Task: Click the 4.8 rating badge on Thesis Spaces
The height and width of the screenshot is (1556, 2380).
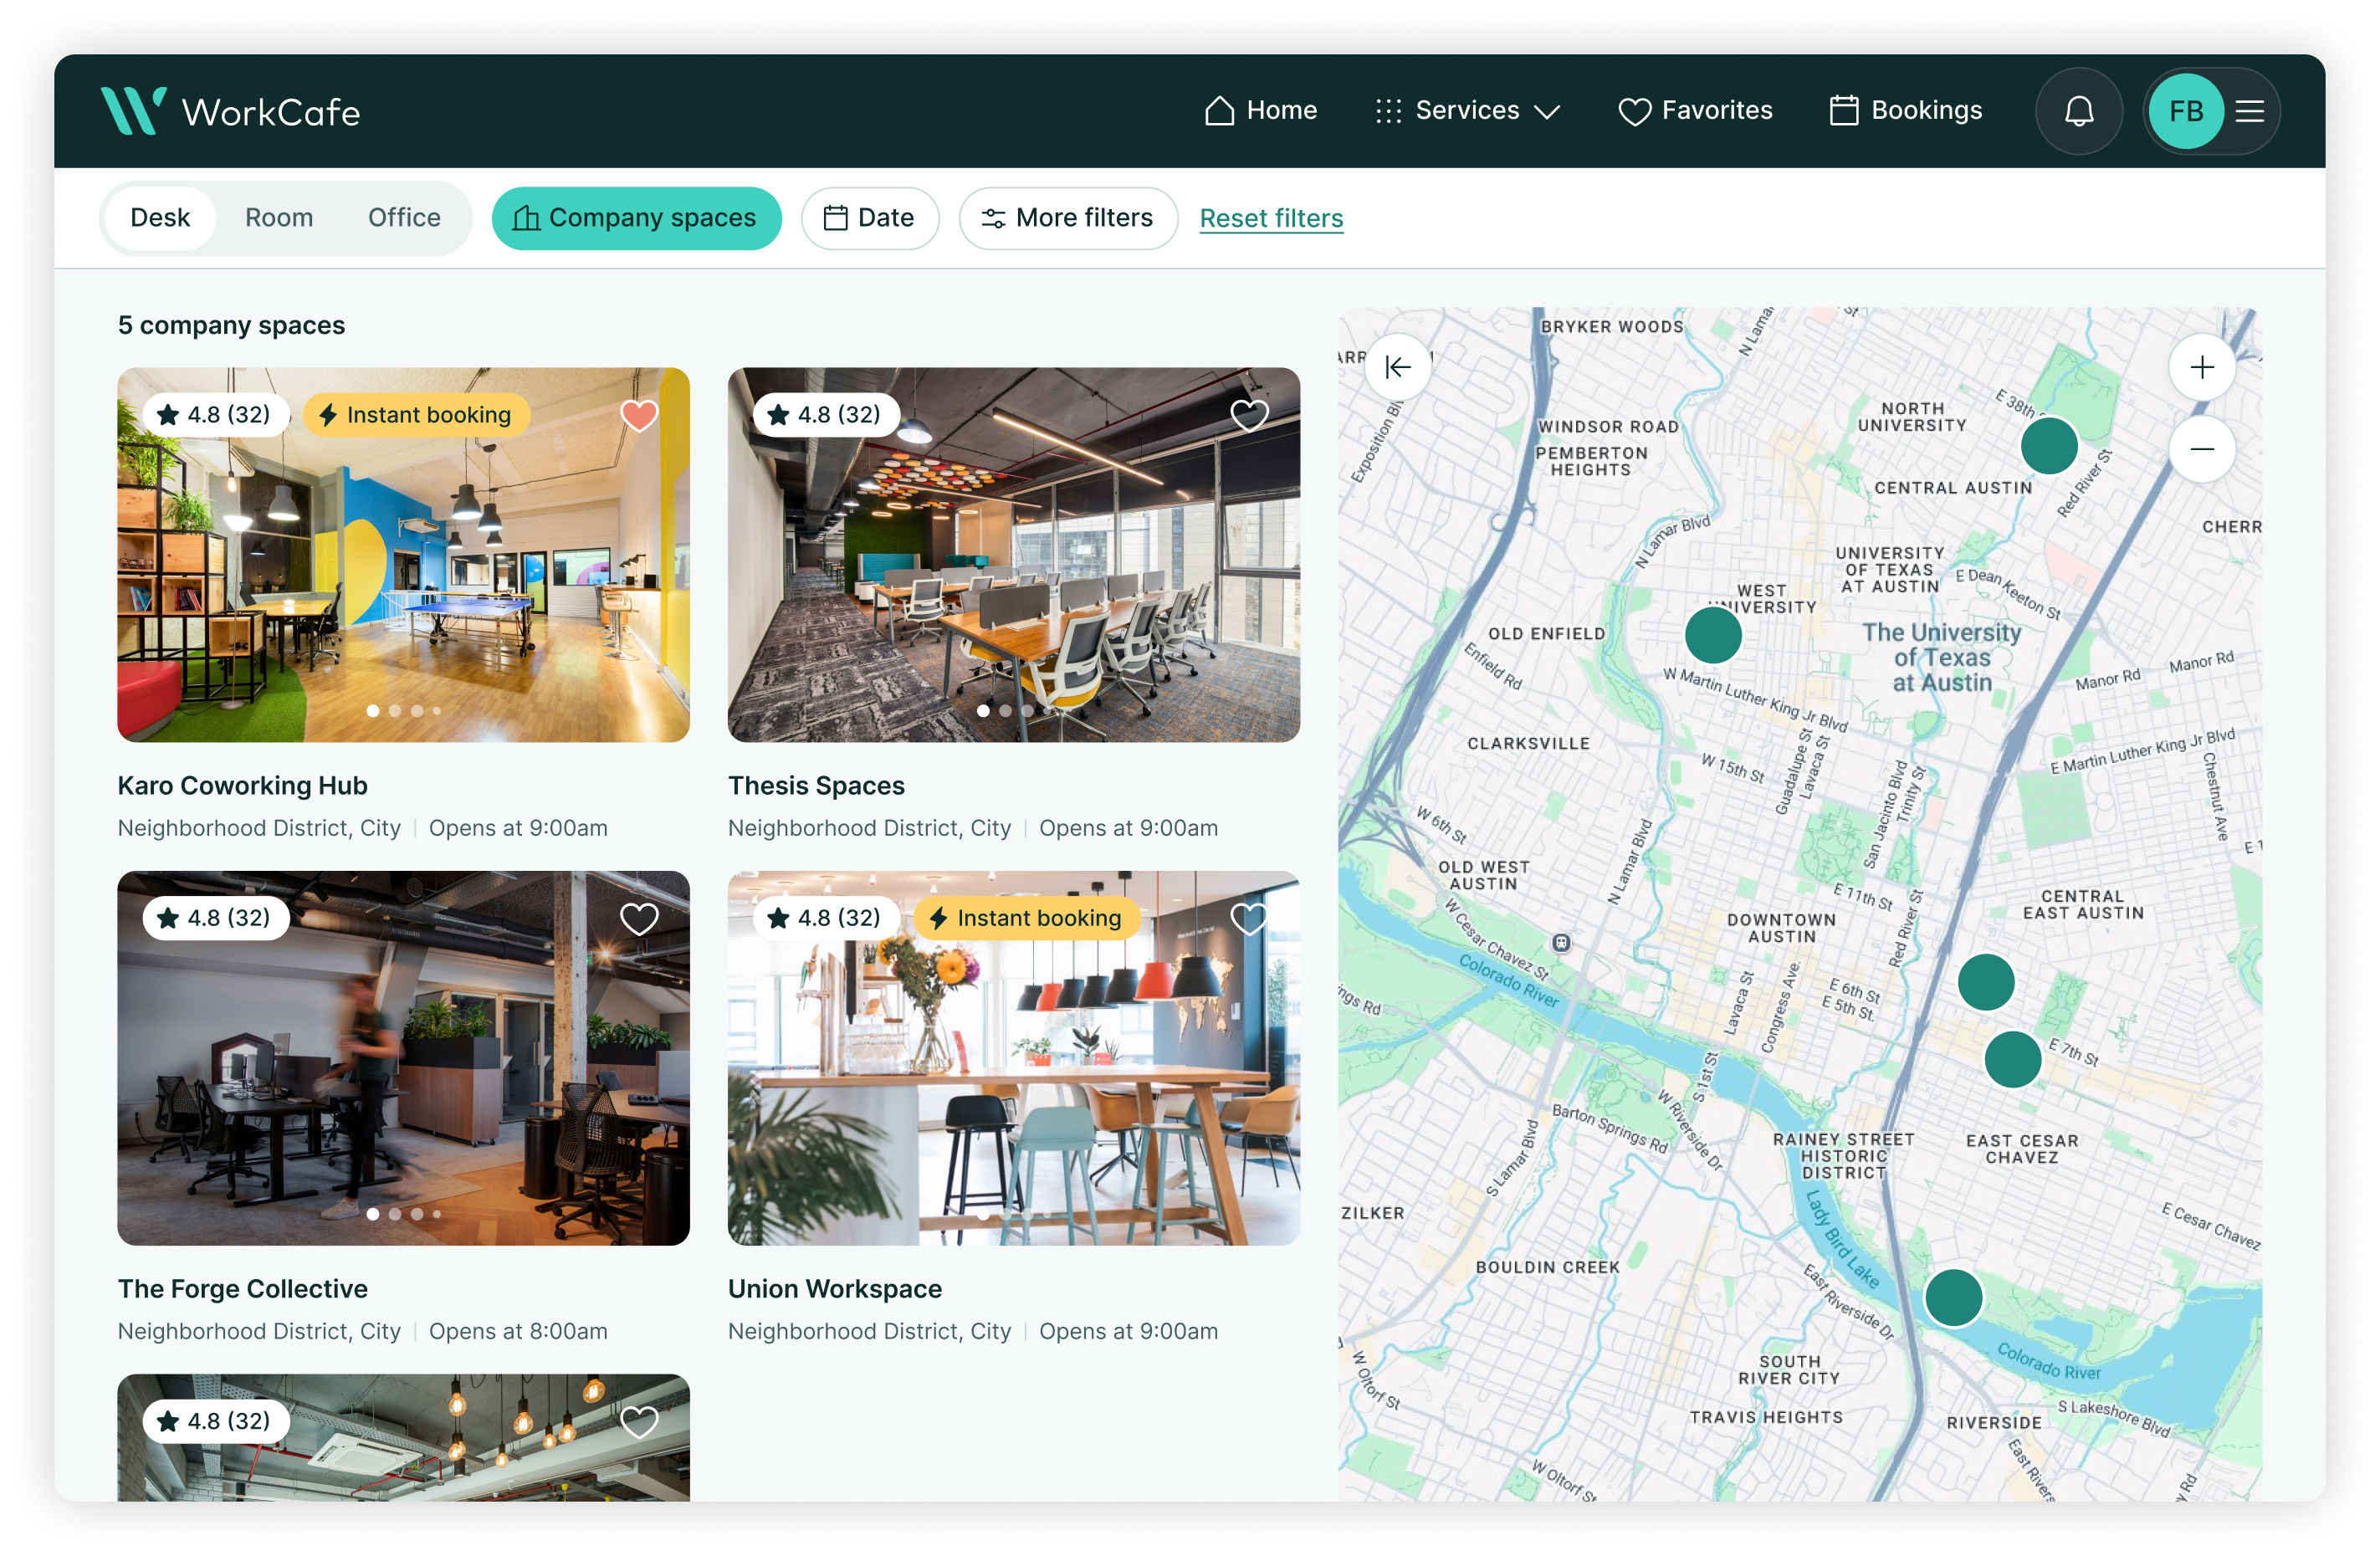Action: [826, 415]
